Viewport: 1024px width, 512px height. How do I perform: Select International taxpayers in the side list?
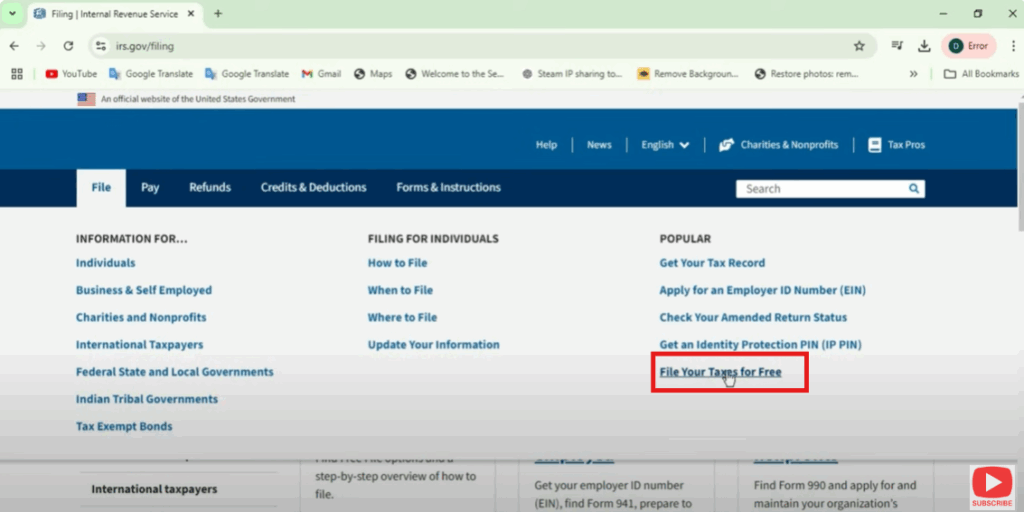pyautogui.click(x=154, y=489)
